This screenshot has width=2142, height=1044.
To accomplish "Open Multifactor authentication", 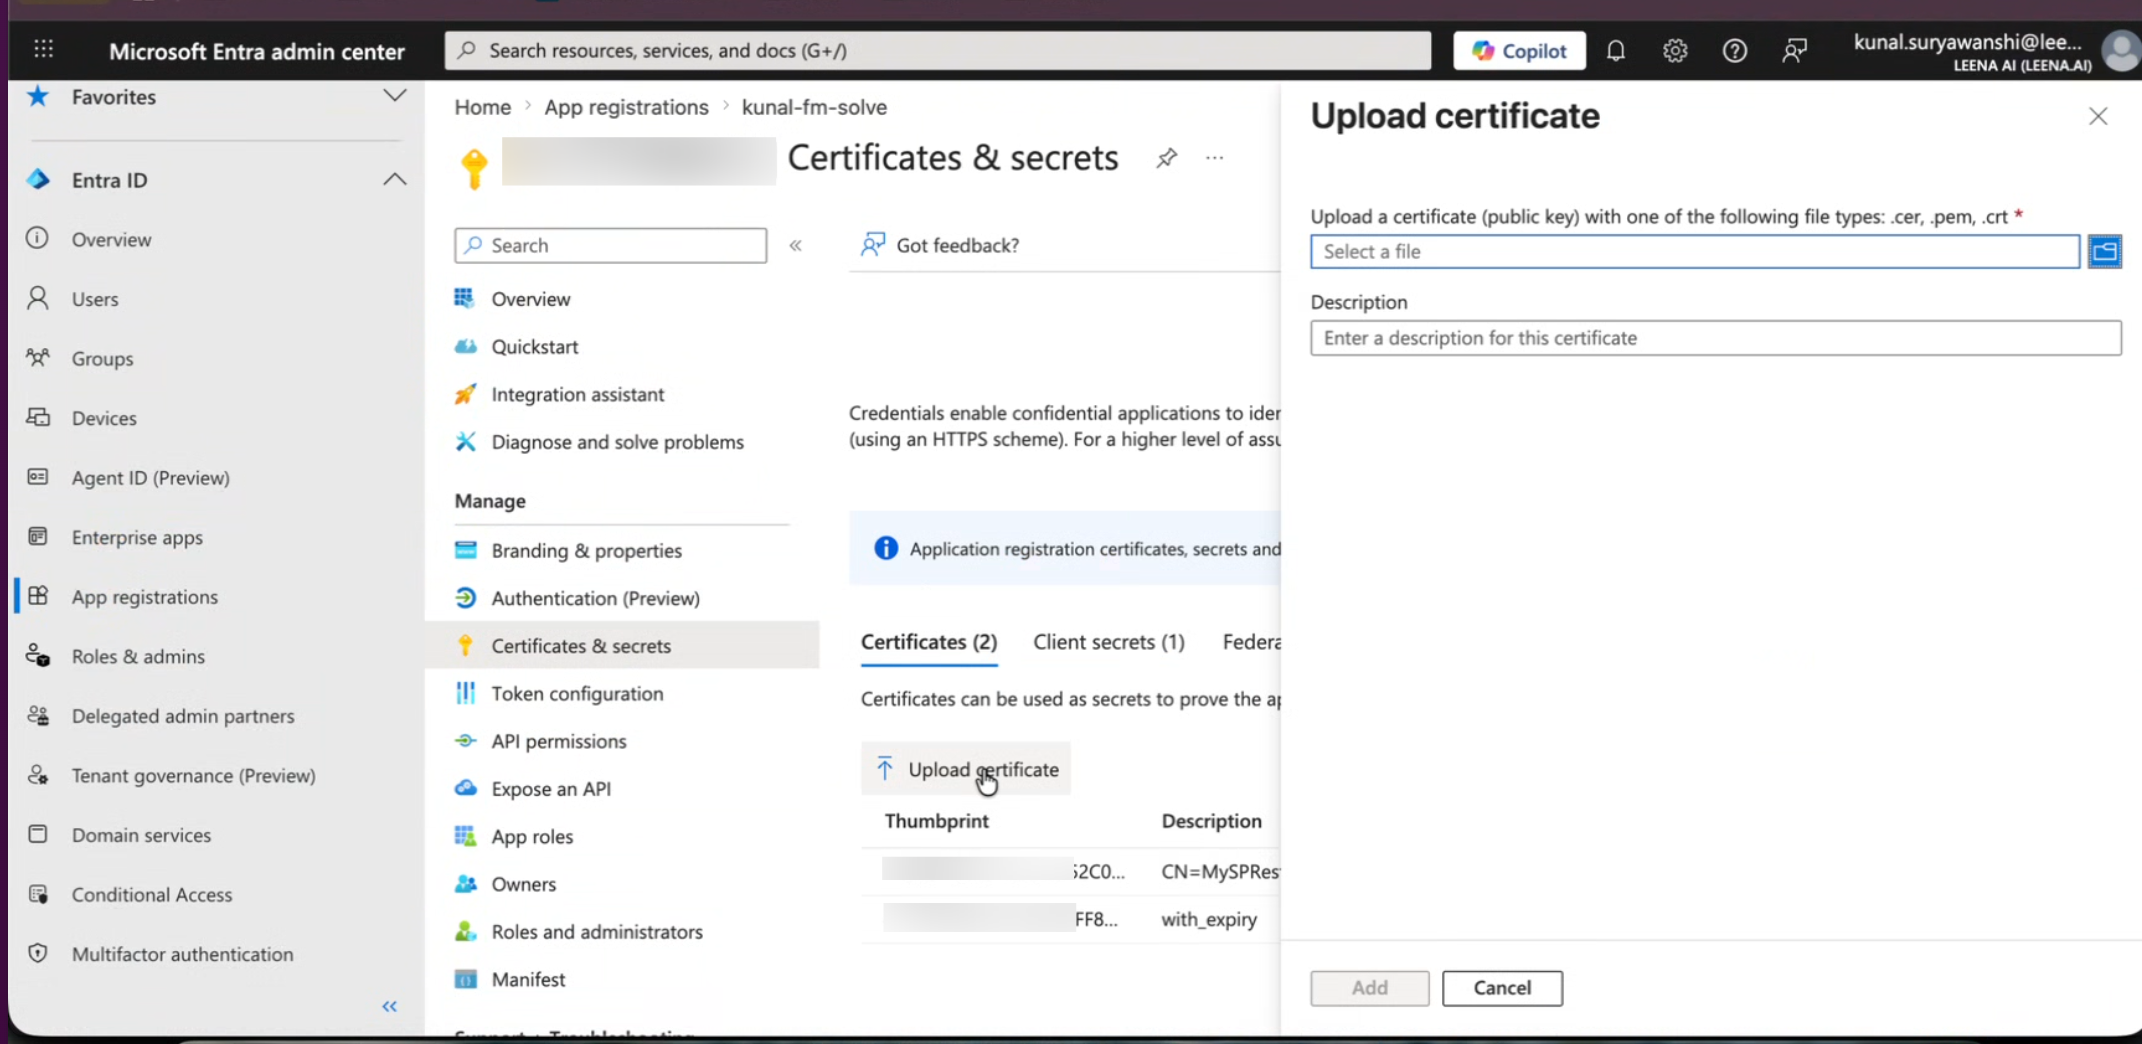I will (x=182, y=953).
